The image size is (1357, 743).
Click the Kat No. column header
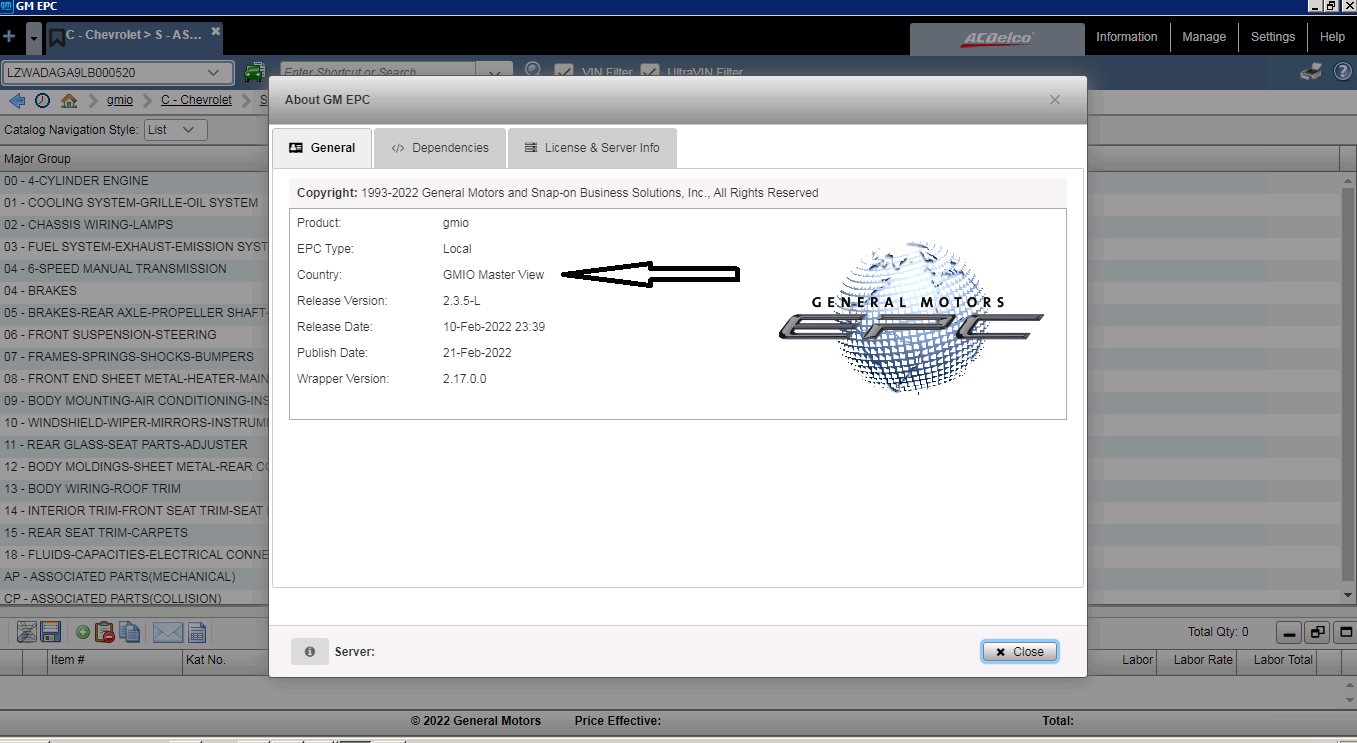point(206,660)
